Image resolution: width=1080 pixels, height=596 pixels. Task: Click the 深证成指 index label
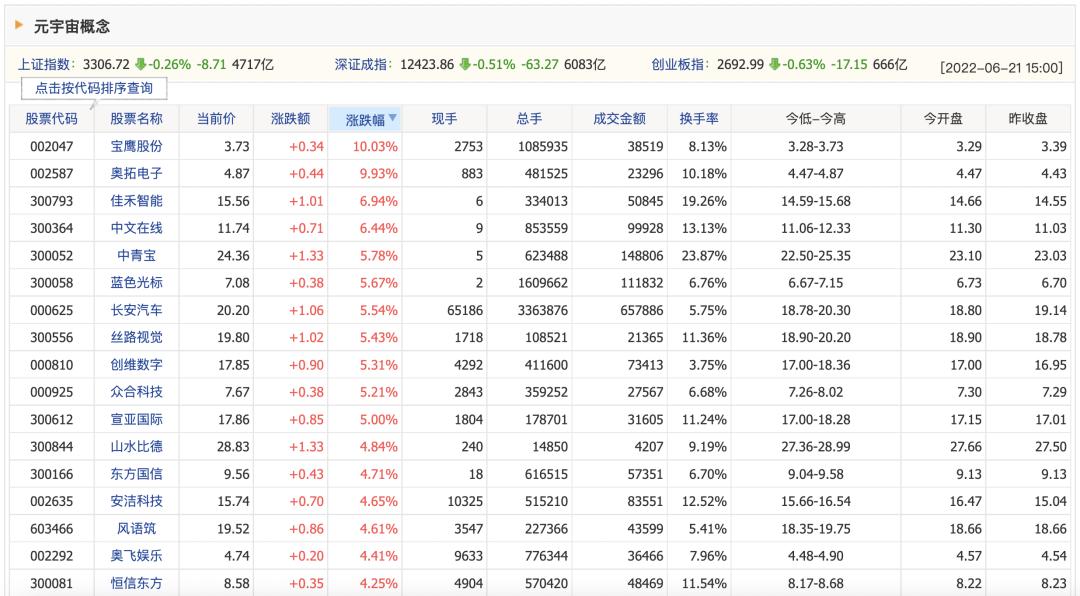pos(362,64)
